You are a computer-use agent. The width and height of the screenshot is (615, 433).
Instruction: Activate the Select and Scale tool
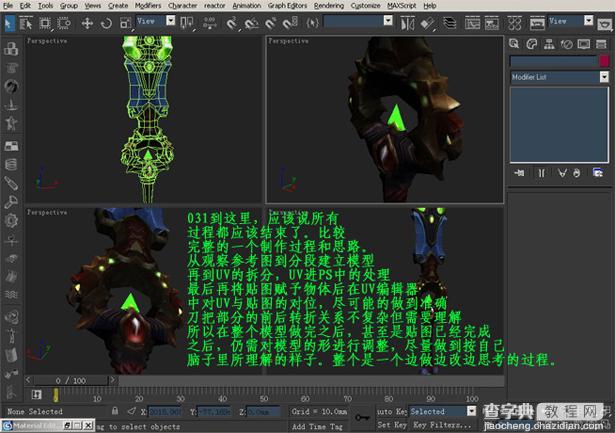point(125,24)
